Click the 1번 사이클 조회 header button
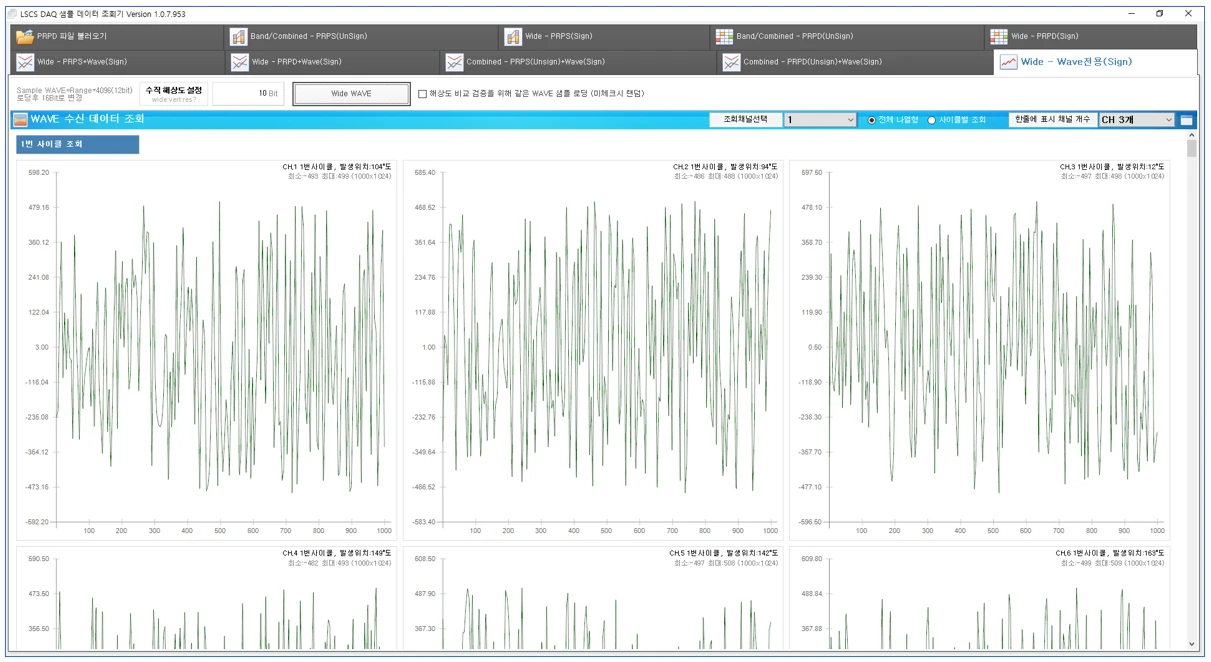1211x662 pixels. pos(78,144)
